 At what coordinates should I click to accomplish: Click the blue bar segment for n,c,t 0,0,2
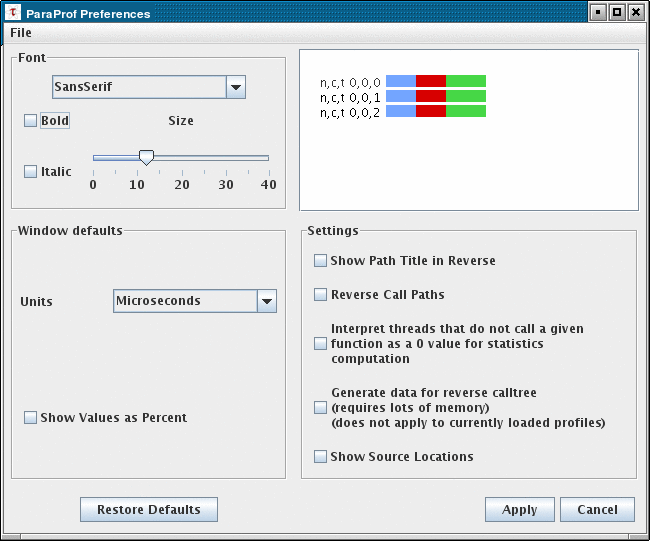pyautogui.click(x=401, y=111)
